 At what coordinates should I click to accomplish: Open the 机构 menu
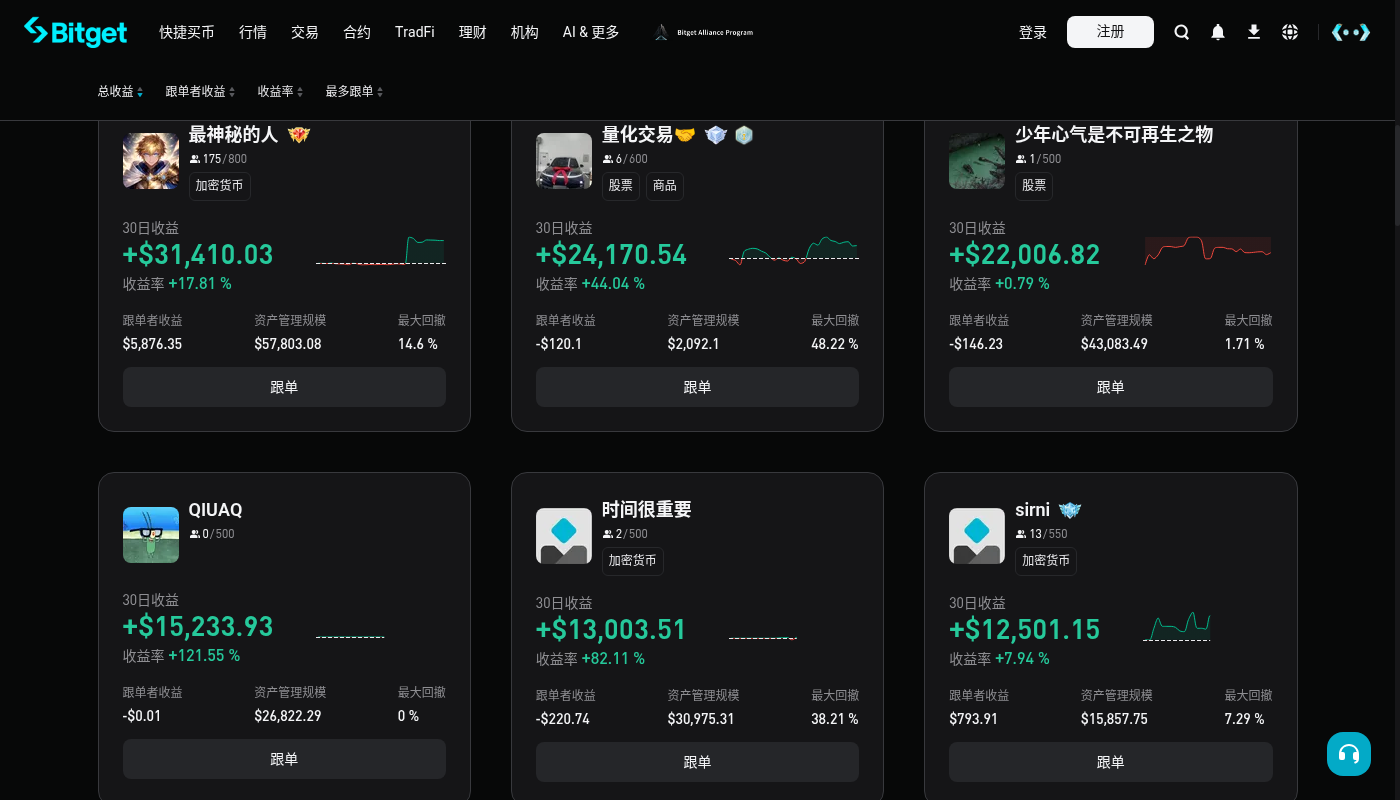click(x=525, y=32)
